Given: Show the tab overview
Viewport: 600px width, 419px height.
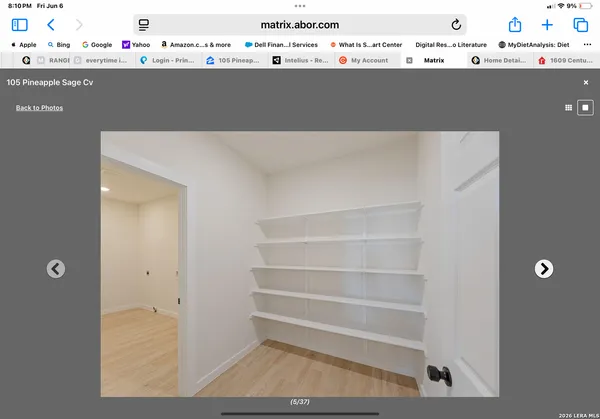Looking at the screenshot, I should (x=580, y=24).
